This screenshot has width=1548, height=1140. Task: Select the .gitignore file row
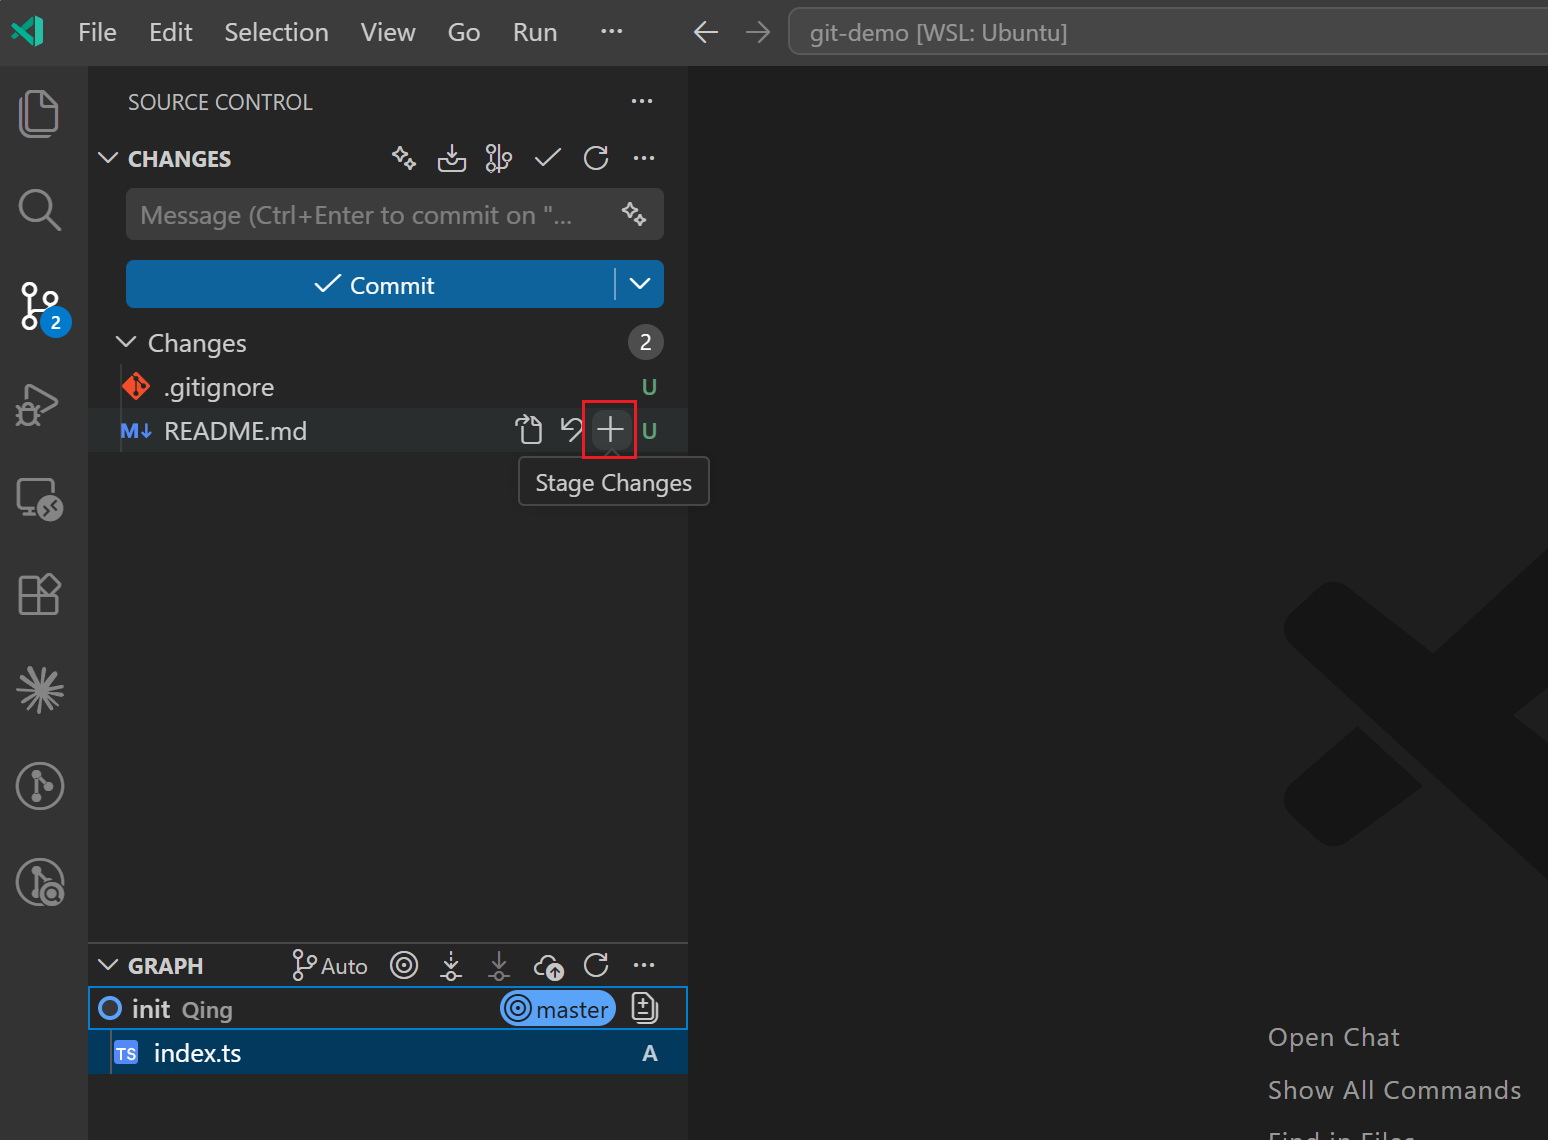point(388,387)
